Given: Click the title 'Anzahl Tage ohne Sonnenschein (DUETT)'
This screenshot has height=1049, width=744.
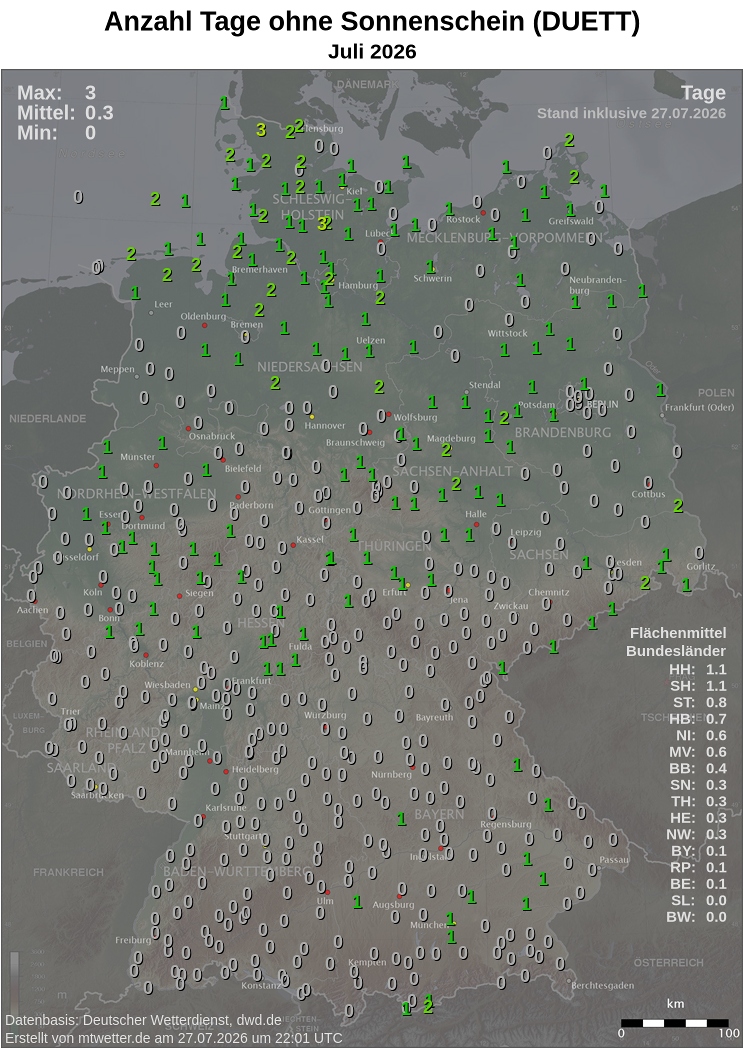Looking at the screenshot, I should pyautogui.click(x=372, y=22).
